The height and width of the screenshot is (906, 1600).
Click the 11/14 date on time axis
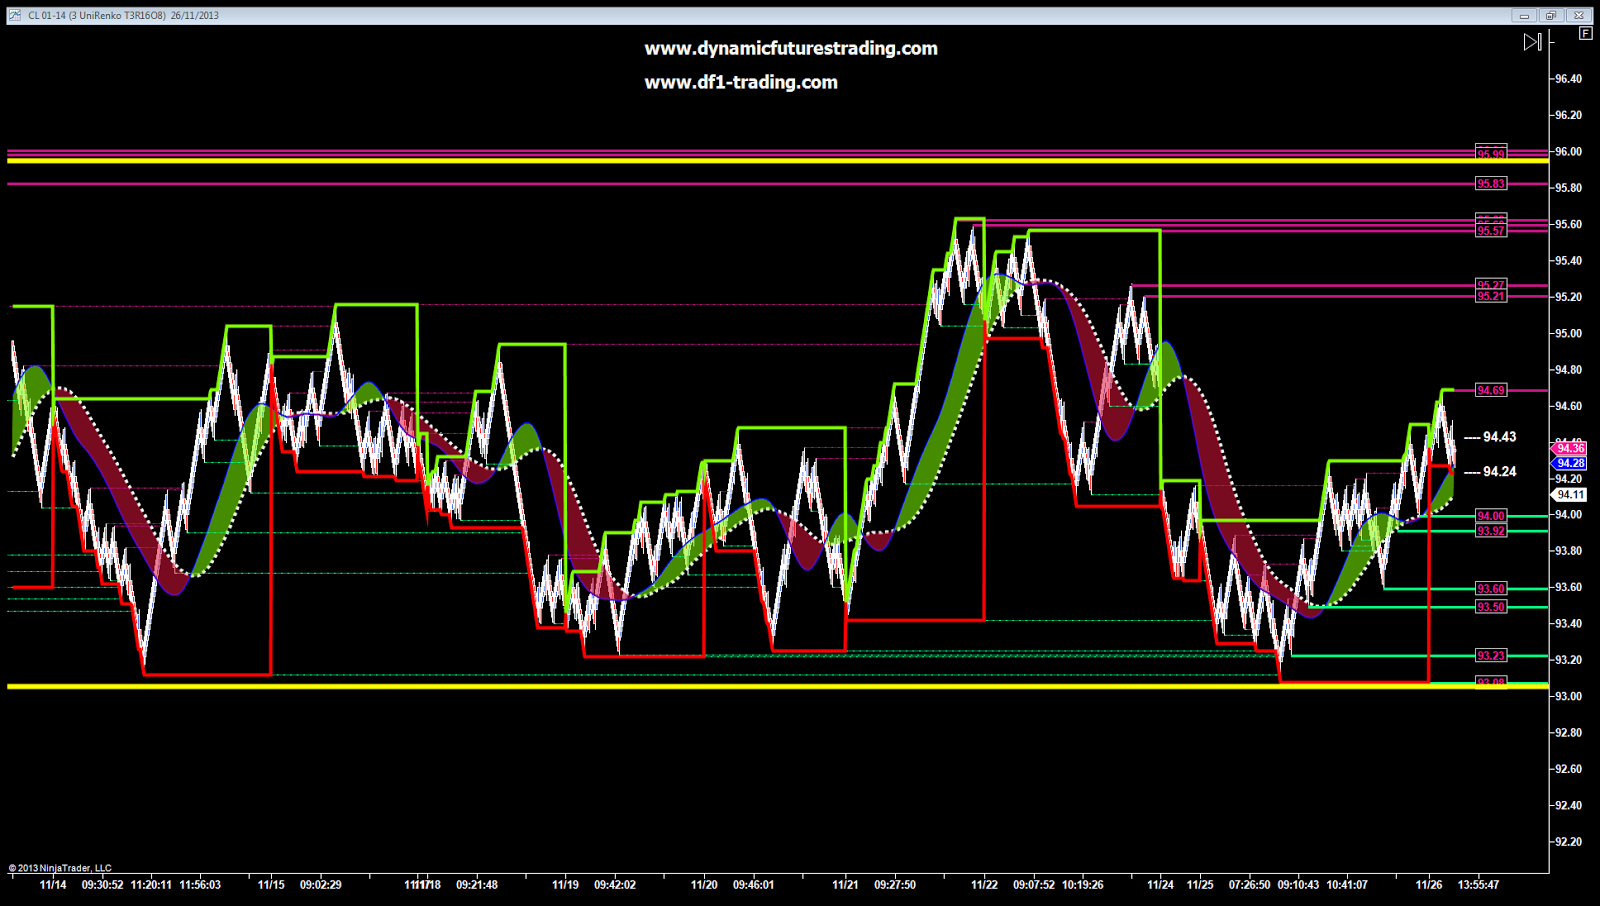pyautogui.click(x=53, y=885)
